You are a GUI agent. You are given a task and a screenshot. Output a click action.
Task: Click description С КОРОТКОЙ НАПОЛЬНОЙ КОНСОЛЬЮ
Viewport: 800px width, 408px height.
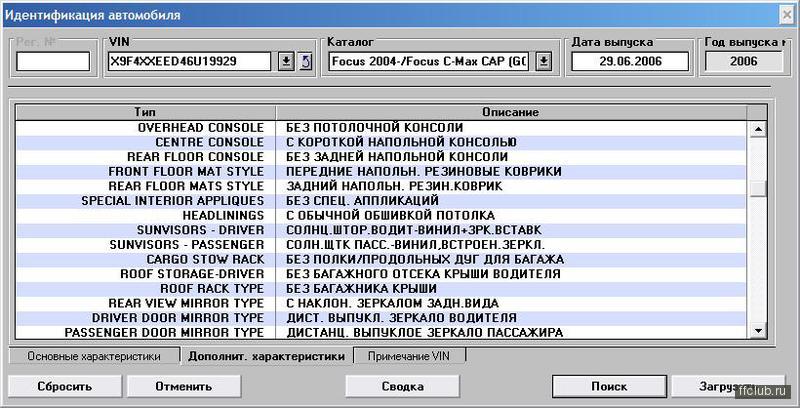coord(401,142)
